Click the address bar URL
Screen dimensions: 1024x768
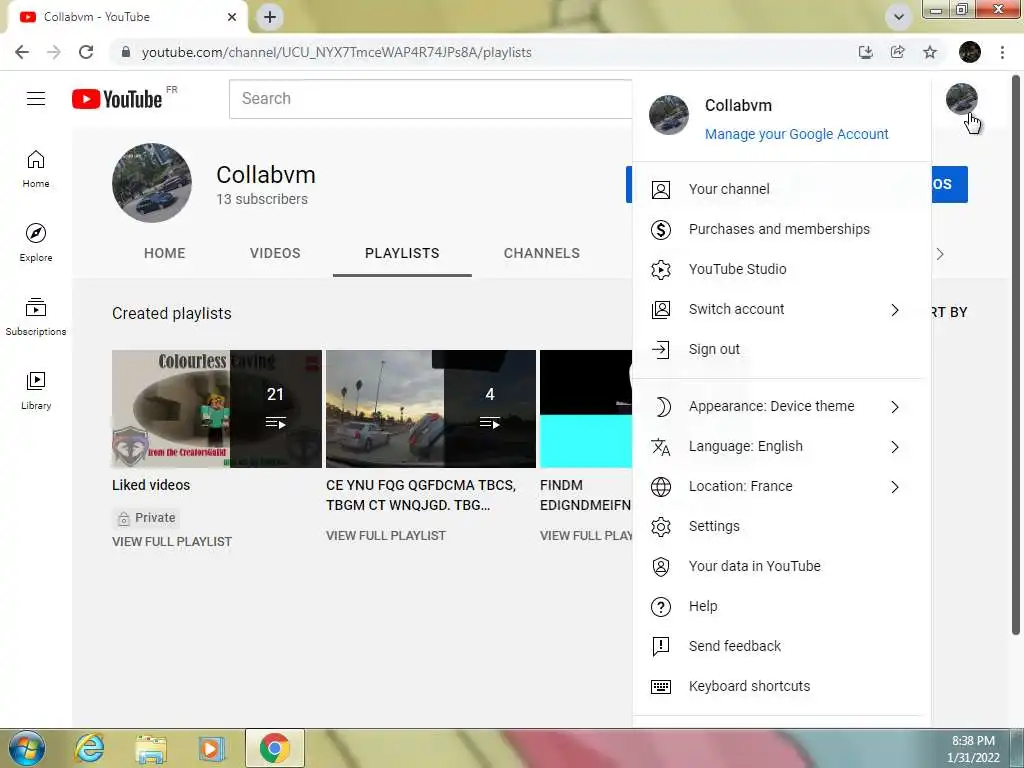(336, 52)
